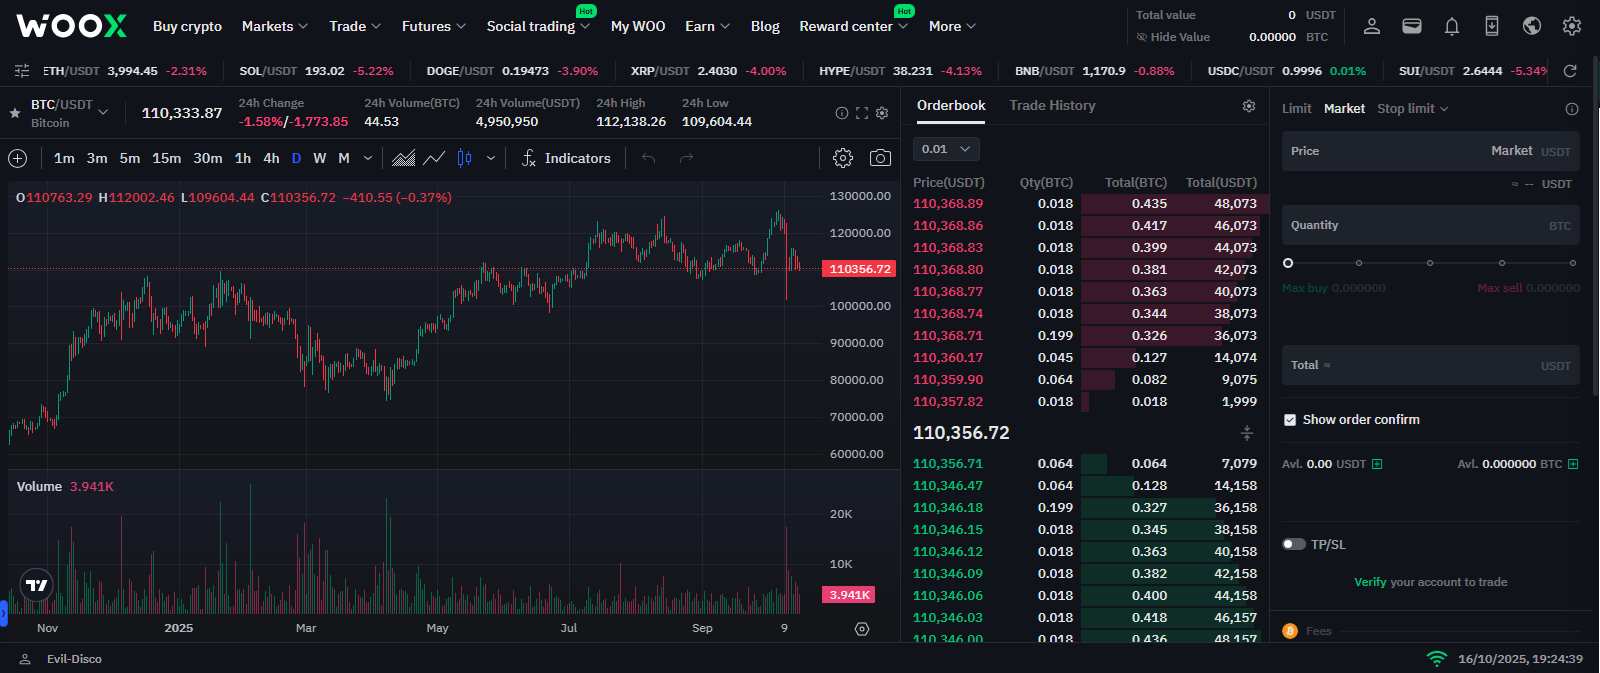This screenshot has height=673, width=1600.
Task: Enable the TP/SL toggle
Action: click(x=1294, y=544)
